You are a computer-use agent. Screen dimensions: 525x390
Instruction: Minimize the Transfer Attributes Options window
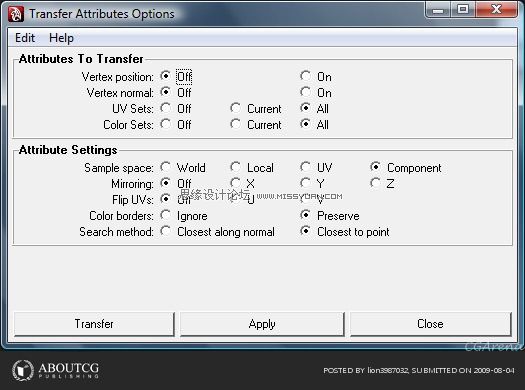(438, 9)
